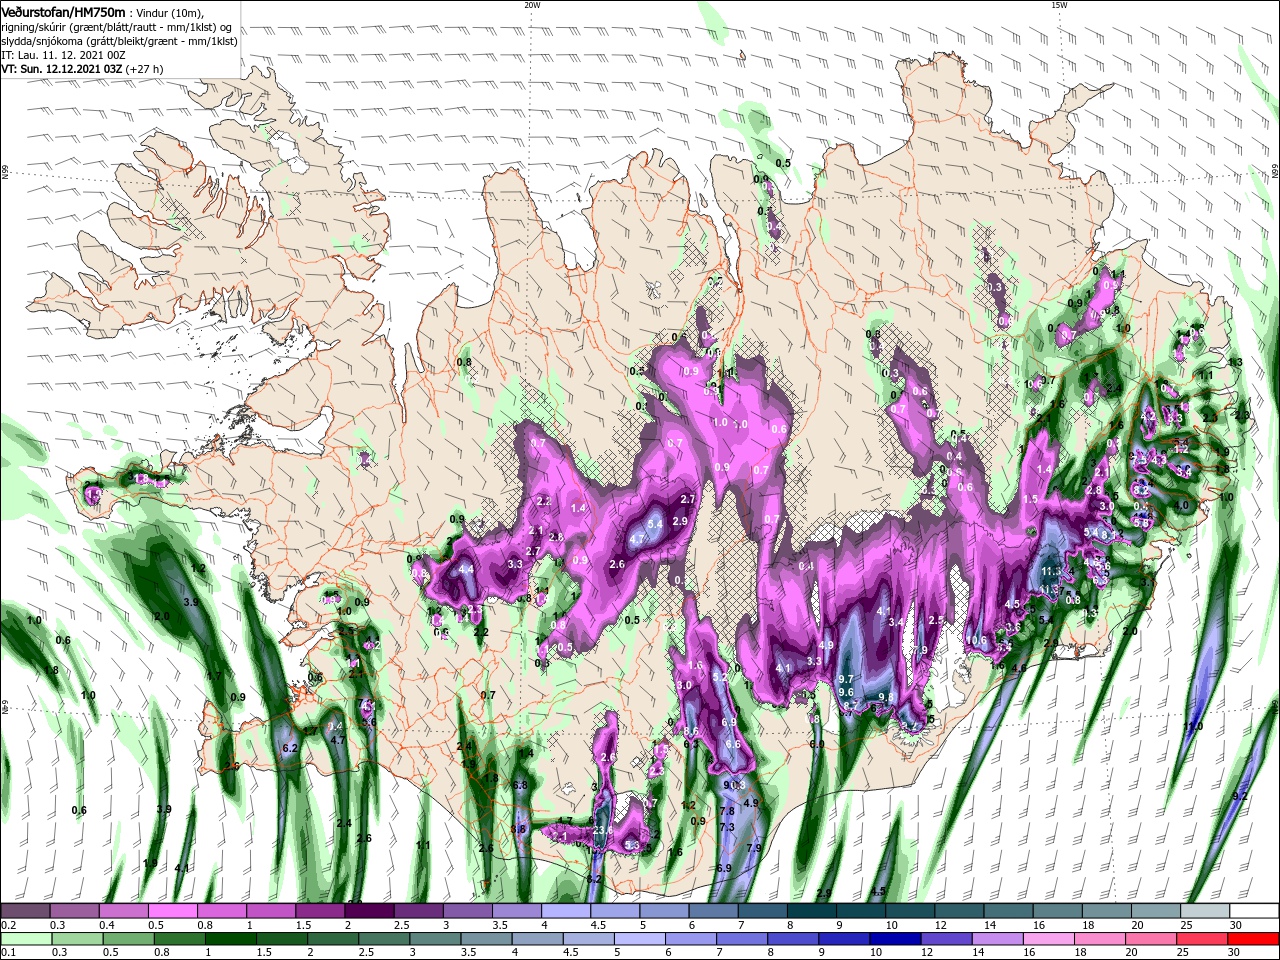Click the 7.8 precipitation value on the map
The width and height of the screenshot is (1280, 960).
[727, 811]
